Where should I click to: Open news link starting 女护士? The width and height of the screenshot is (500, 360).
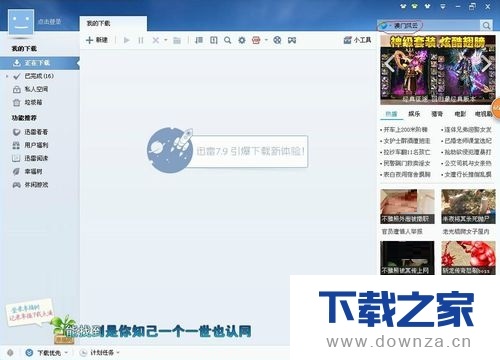(406, 141)
